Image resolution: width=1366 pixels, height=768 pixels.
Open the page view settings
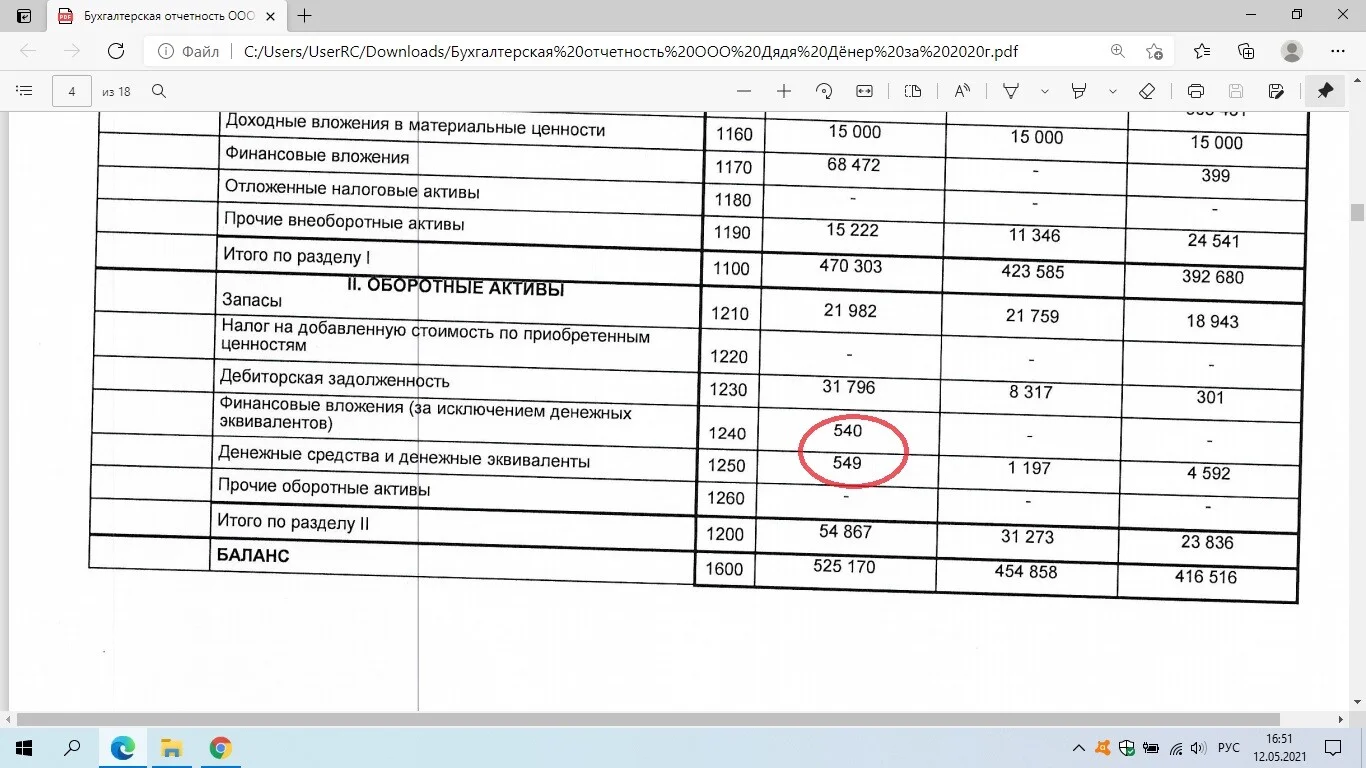click(x=913, y=91)
